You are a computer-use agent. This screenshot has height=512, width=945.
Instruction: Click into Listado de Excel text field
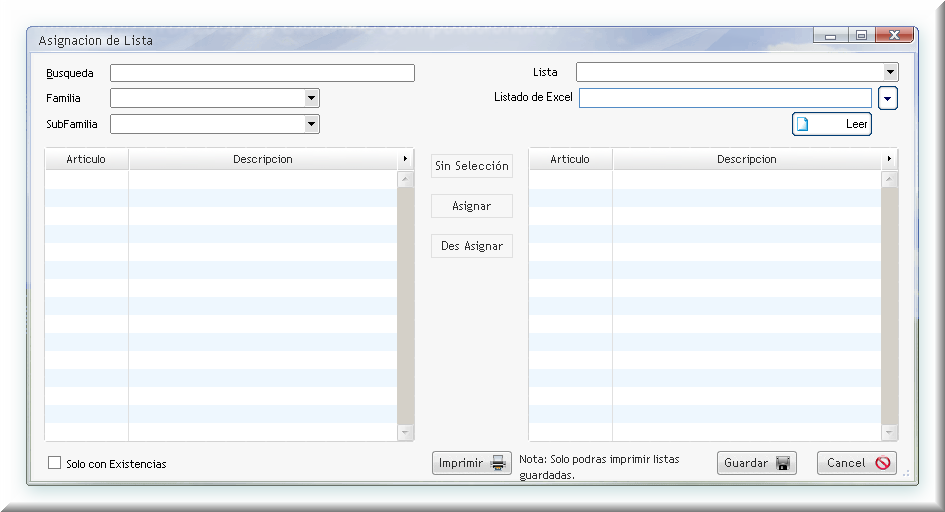pyautogui.click(x=725, y=98)
